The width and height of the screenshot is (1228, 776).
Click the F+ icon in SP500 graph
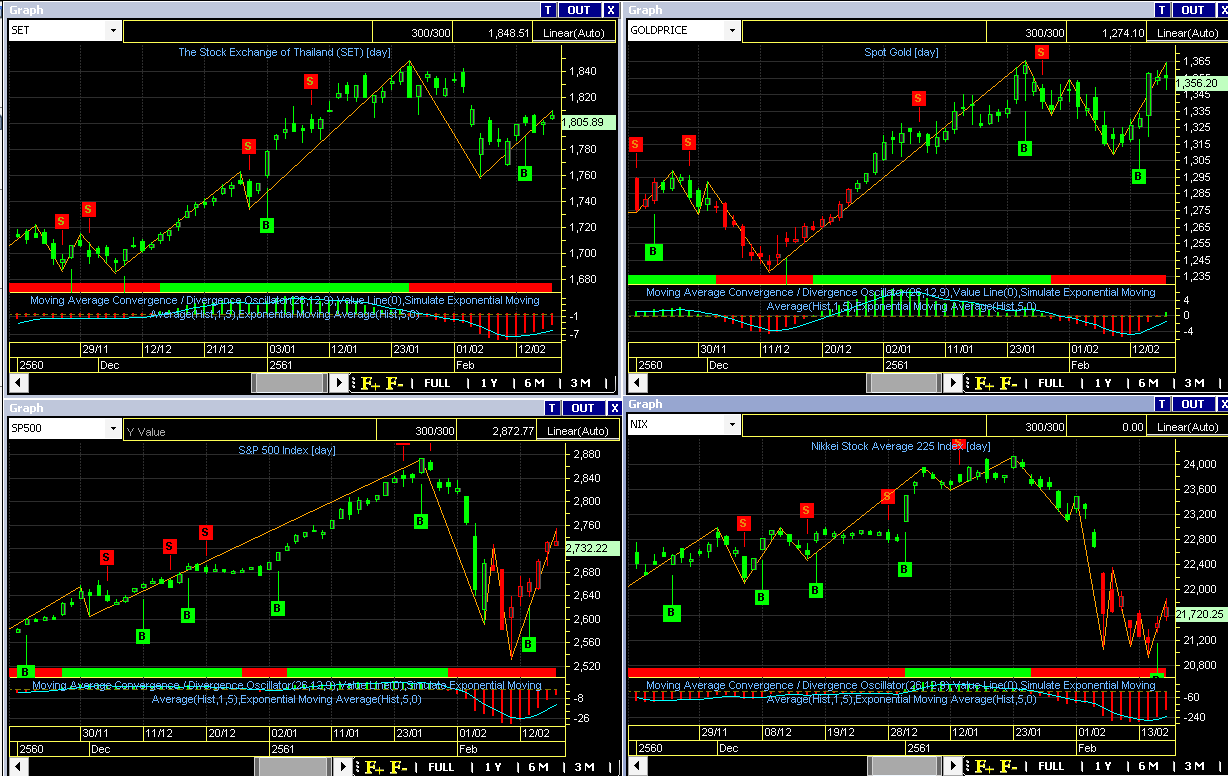coord(375,768)
